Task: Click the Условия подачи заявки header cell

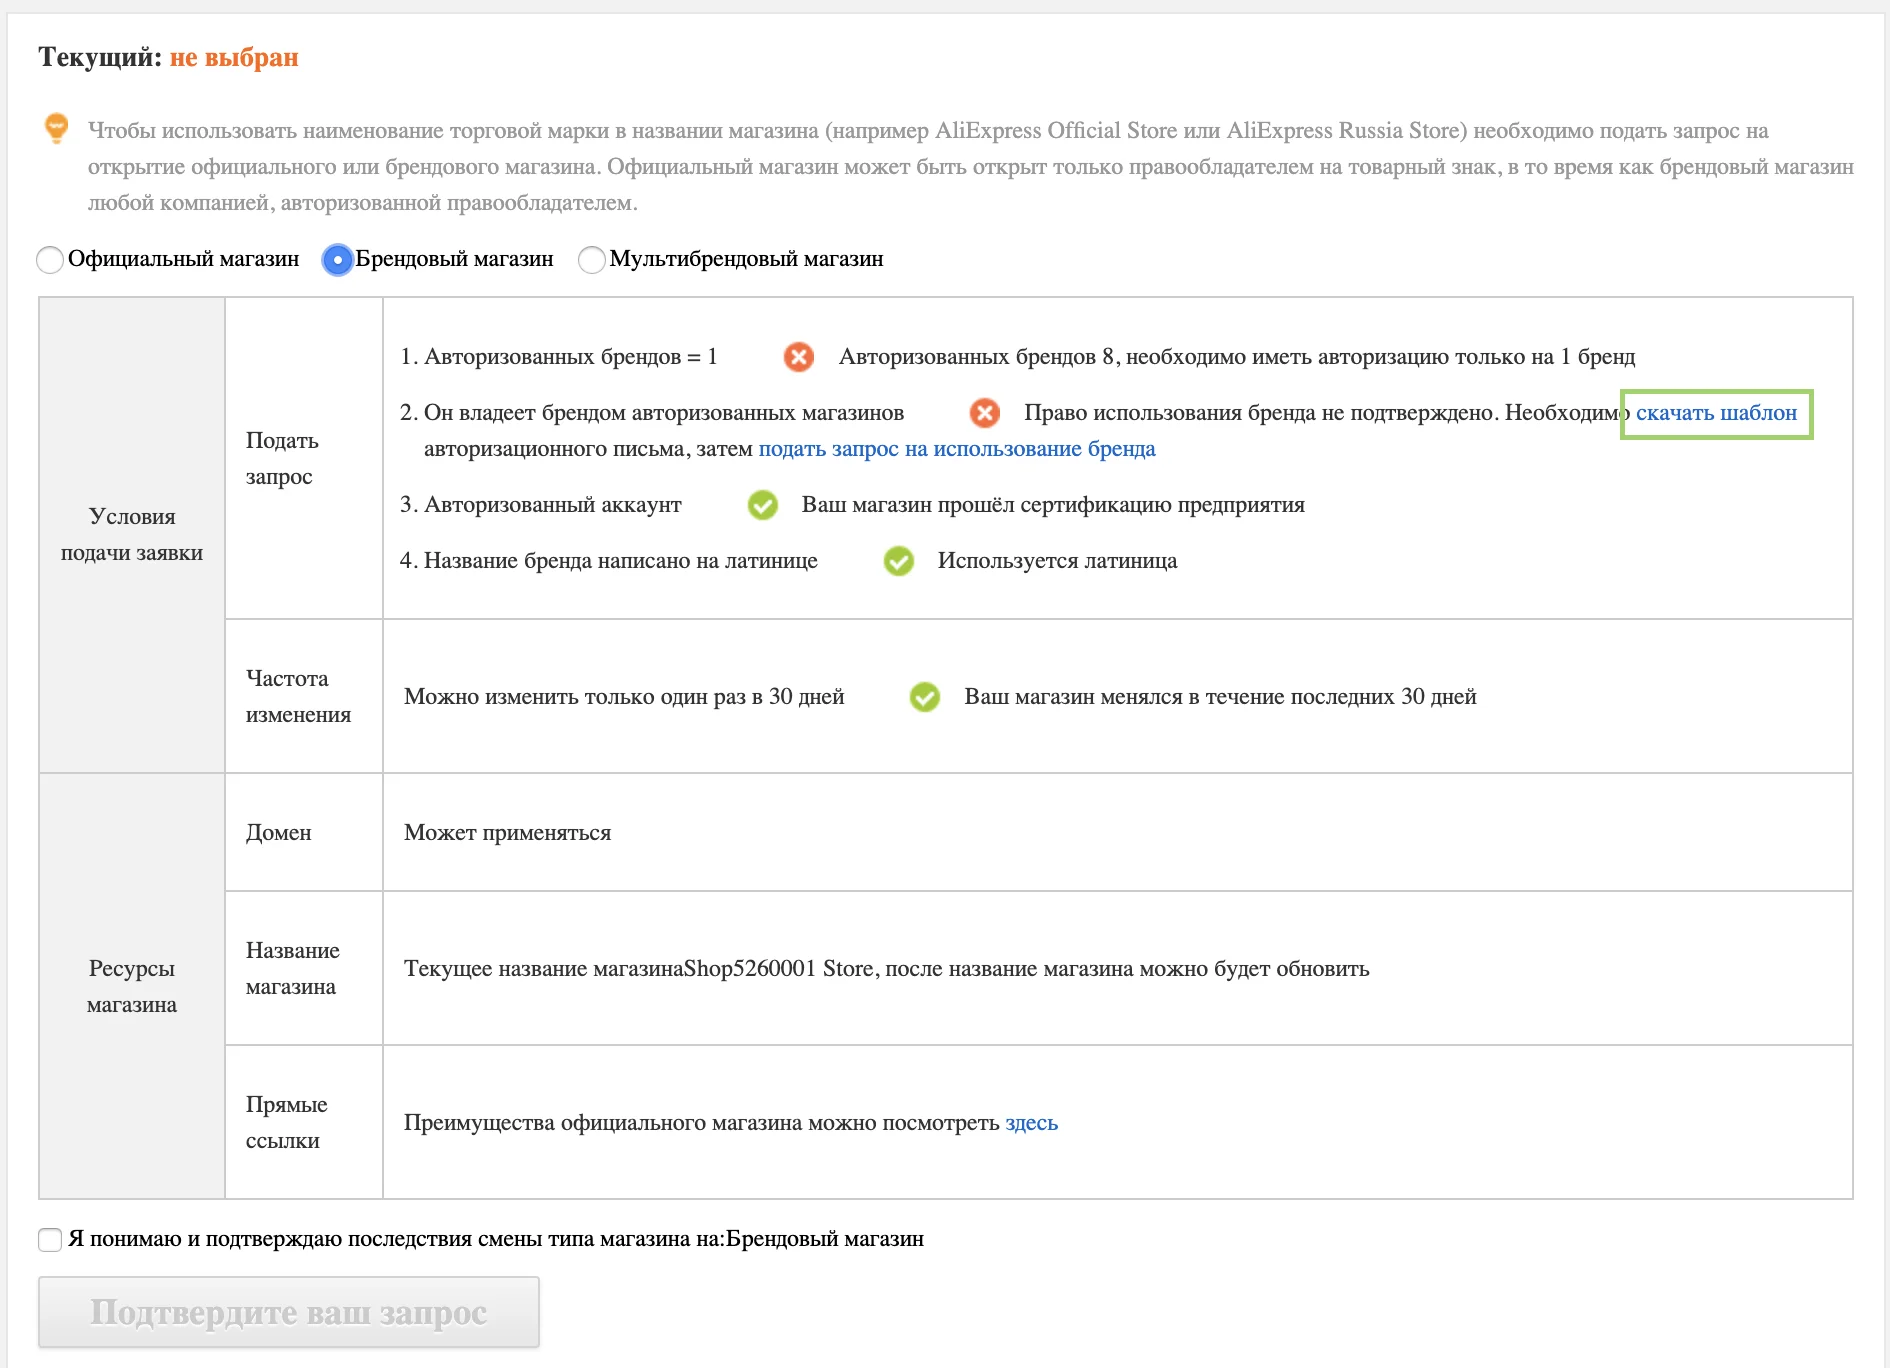Action: tap(132, 535)
